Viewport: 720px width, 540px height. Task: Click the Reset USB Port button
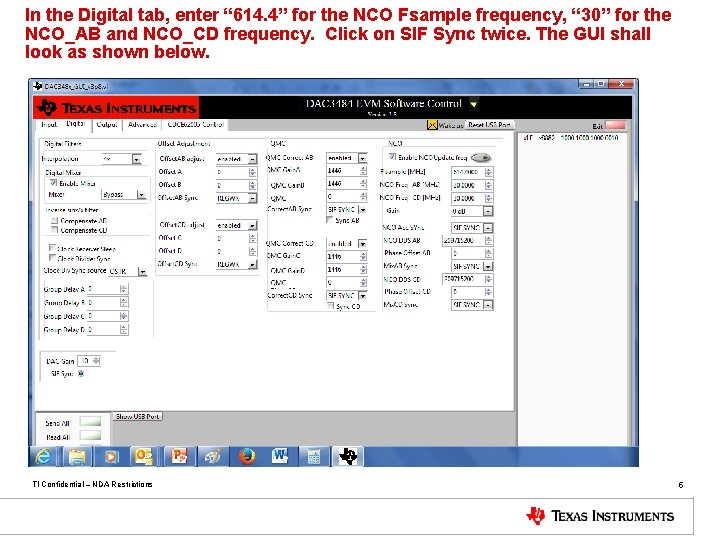tap(489, 125)
